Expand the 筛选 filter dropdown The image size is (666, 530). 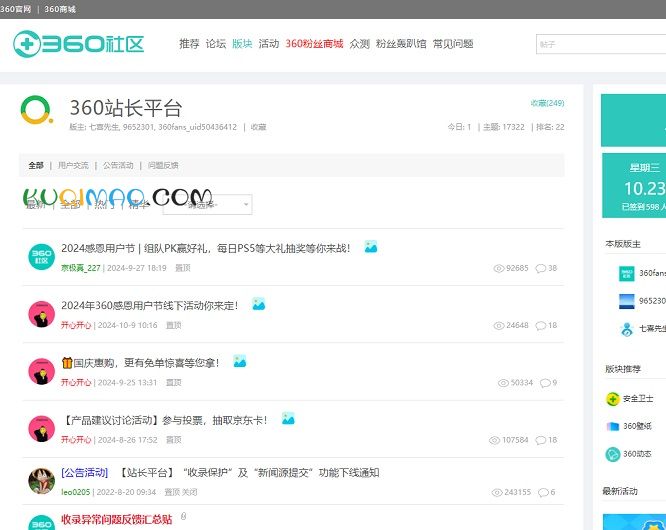(x=207, y=205)
